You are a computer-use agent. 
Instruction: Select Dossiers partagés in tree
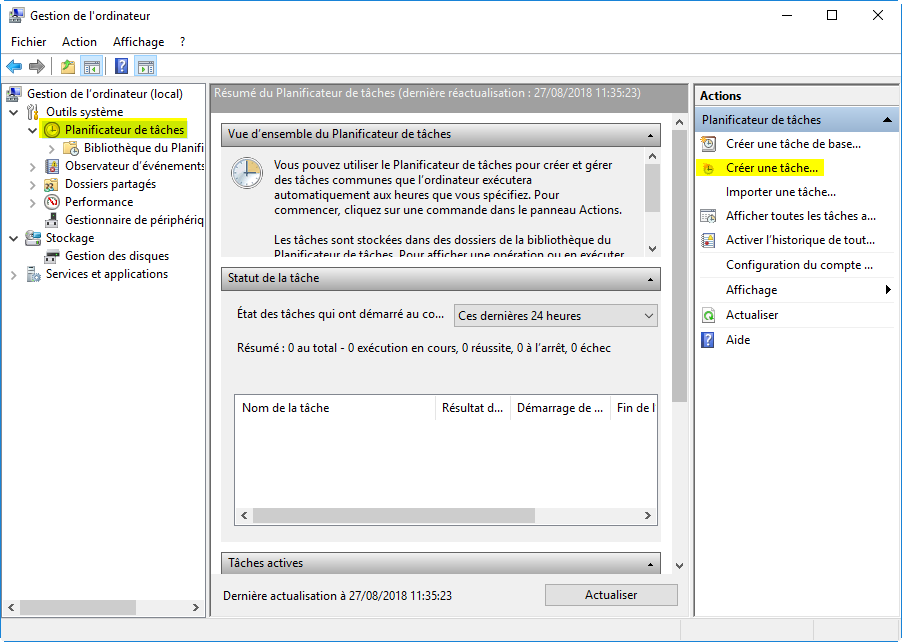(110, 184)
